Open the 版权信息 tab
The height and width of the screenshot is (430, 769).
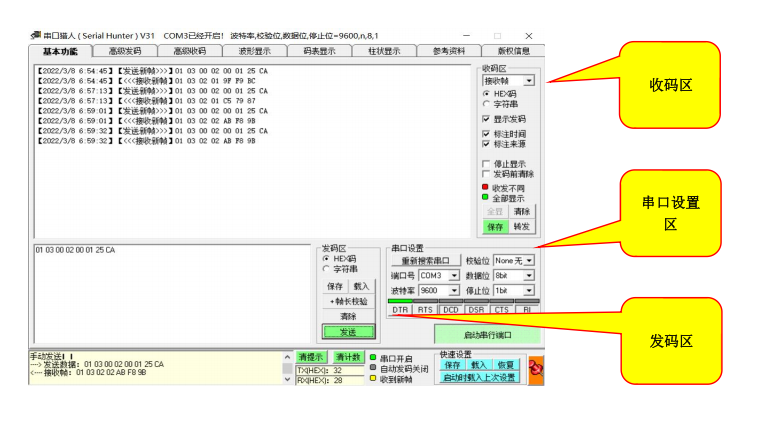[513, 51]
